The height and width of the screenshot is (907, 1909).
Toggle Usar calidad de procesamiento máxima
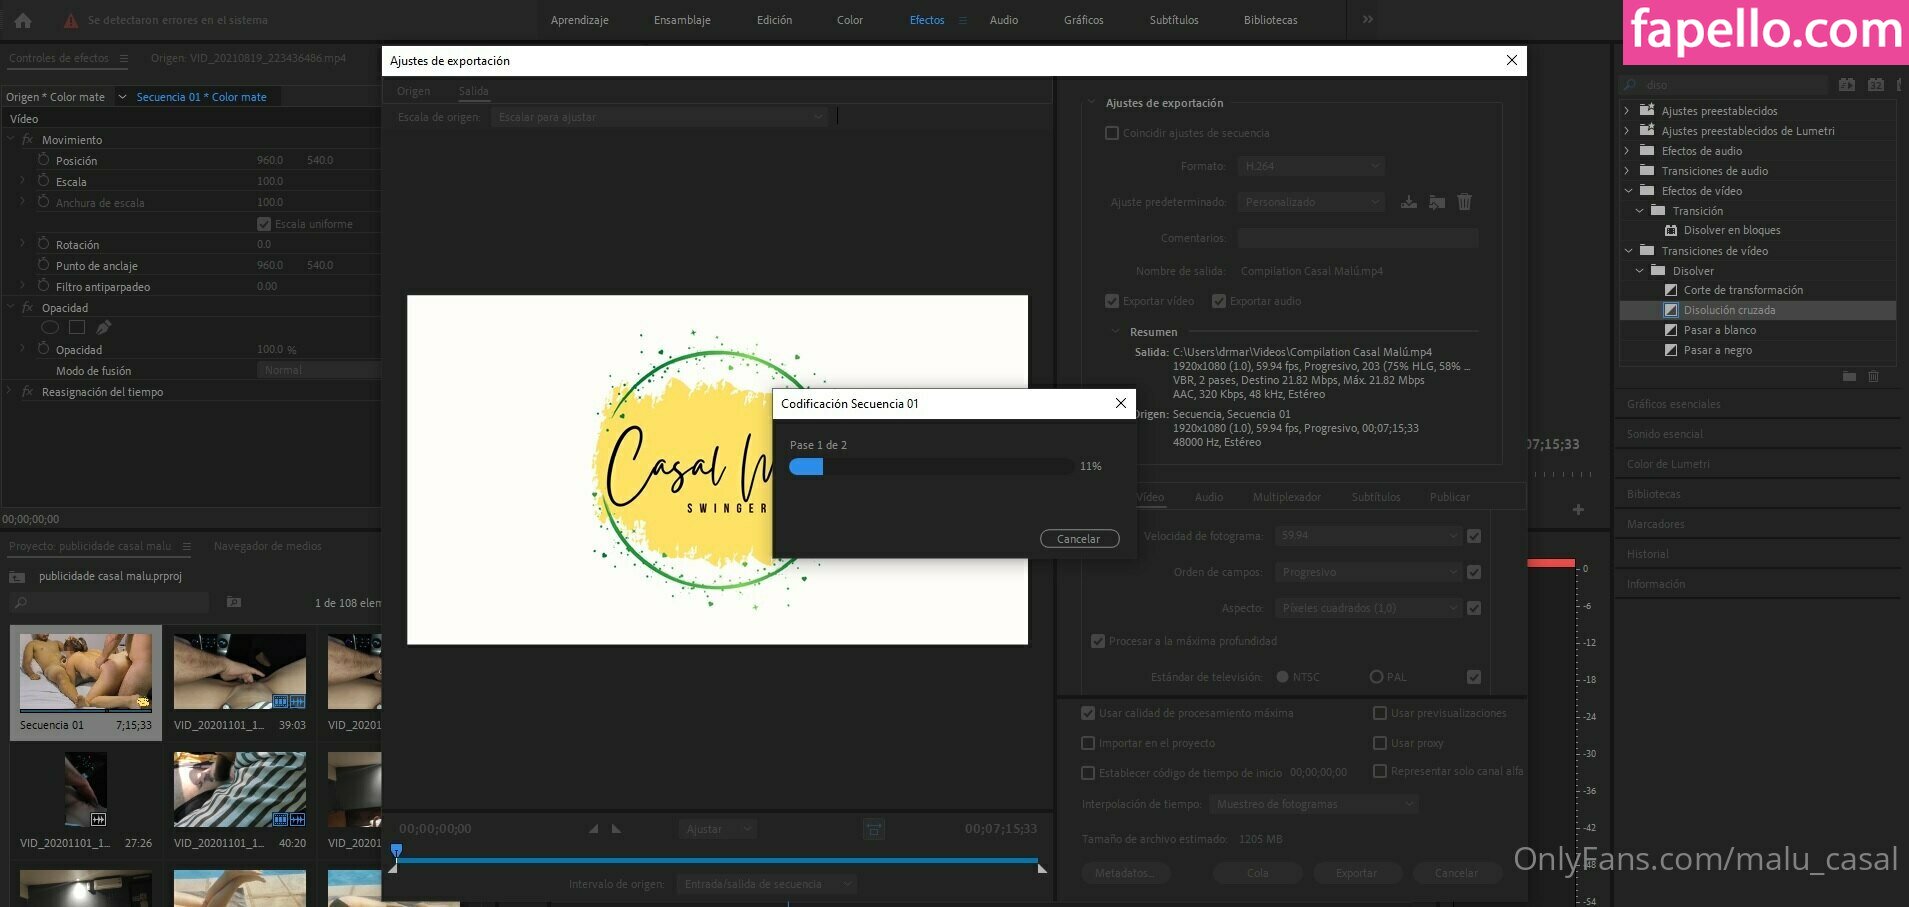coord(1088,713)
